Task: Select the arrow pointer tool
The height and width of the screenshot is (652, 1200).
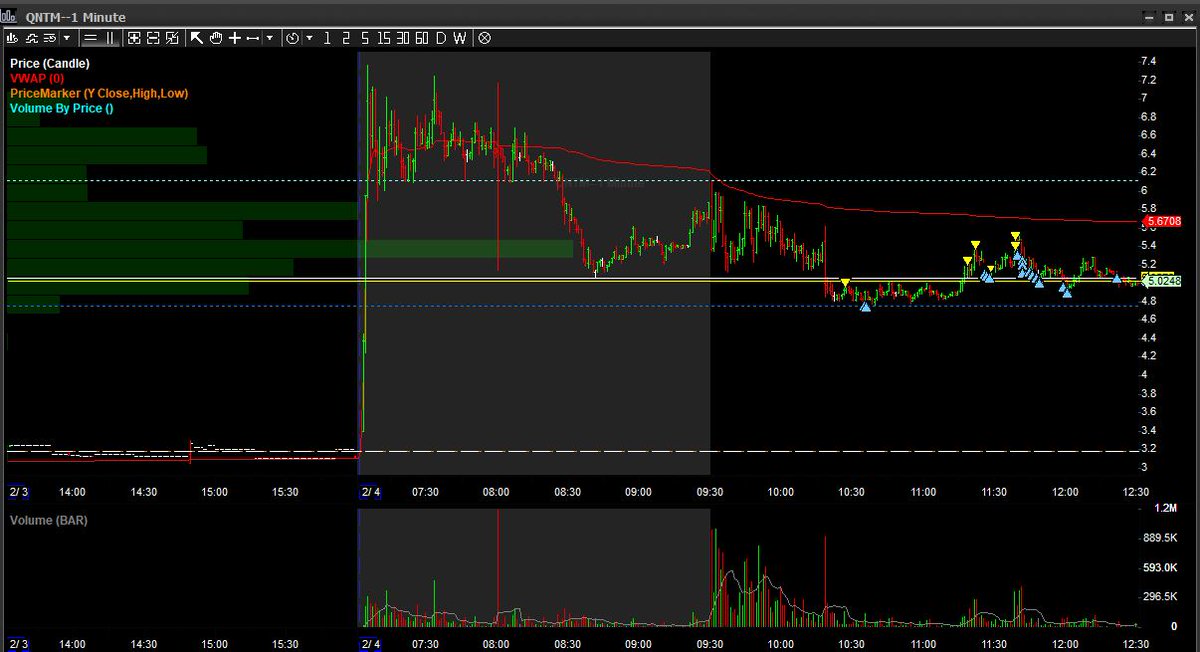Action: [x=197, y=38]
